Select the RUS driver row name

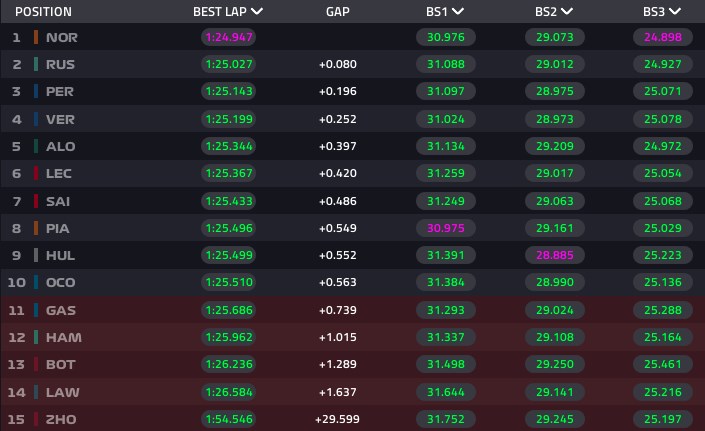coord(60,64)
